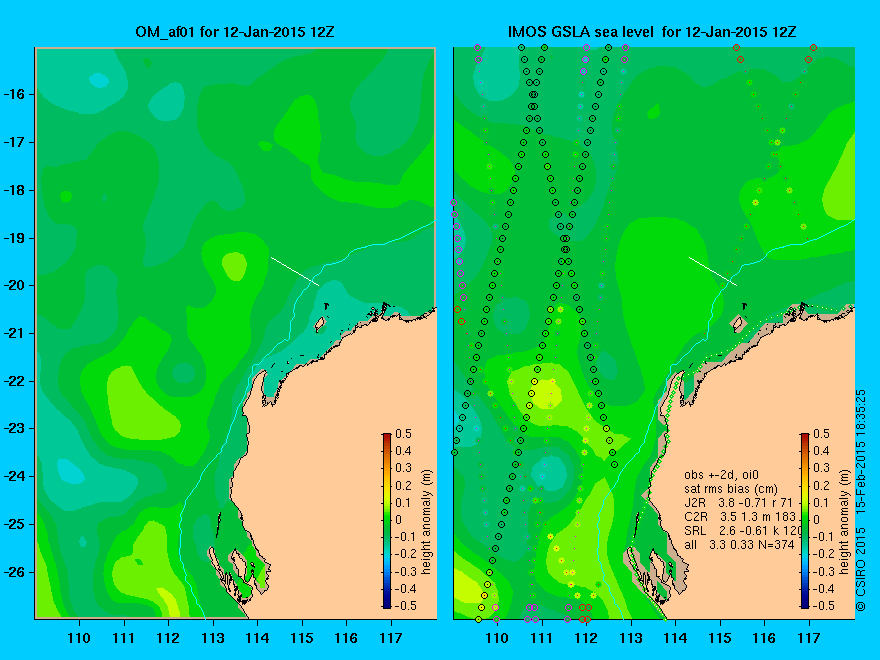Viewport: 880px width, 660px height.
Task: Click the 'OM_af01 for 12-Jan-2015 12Z' title
Action: tap(235, 32)
